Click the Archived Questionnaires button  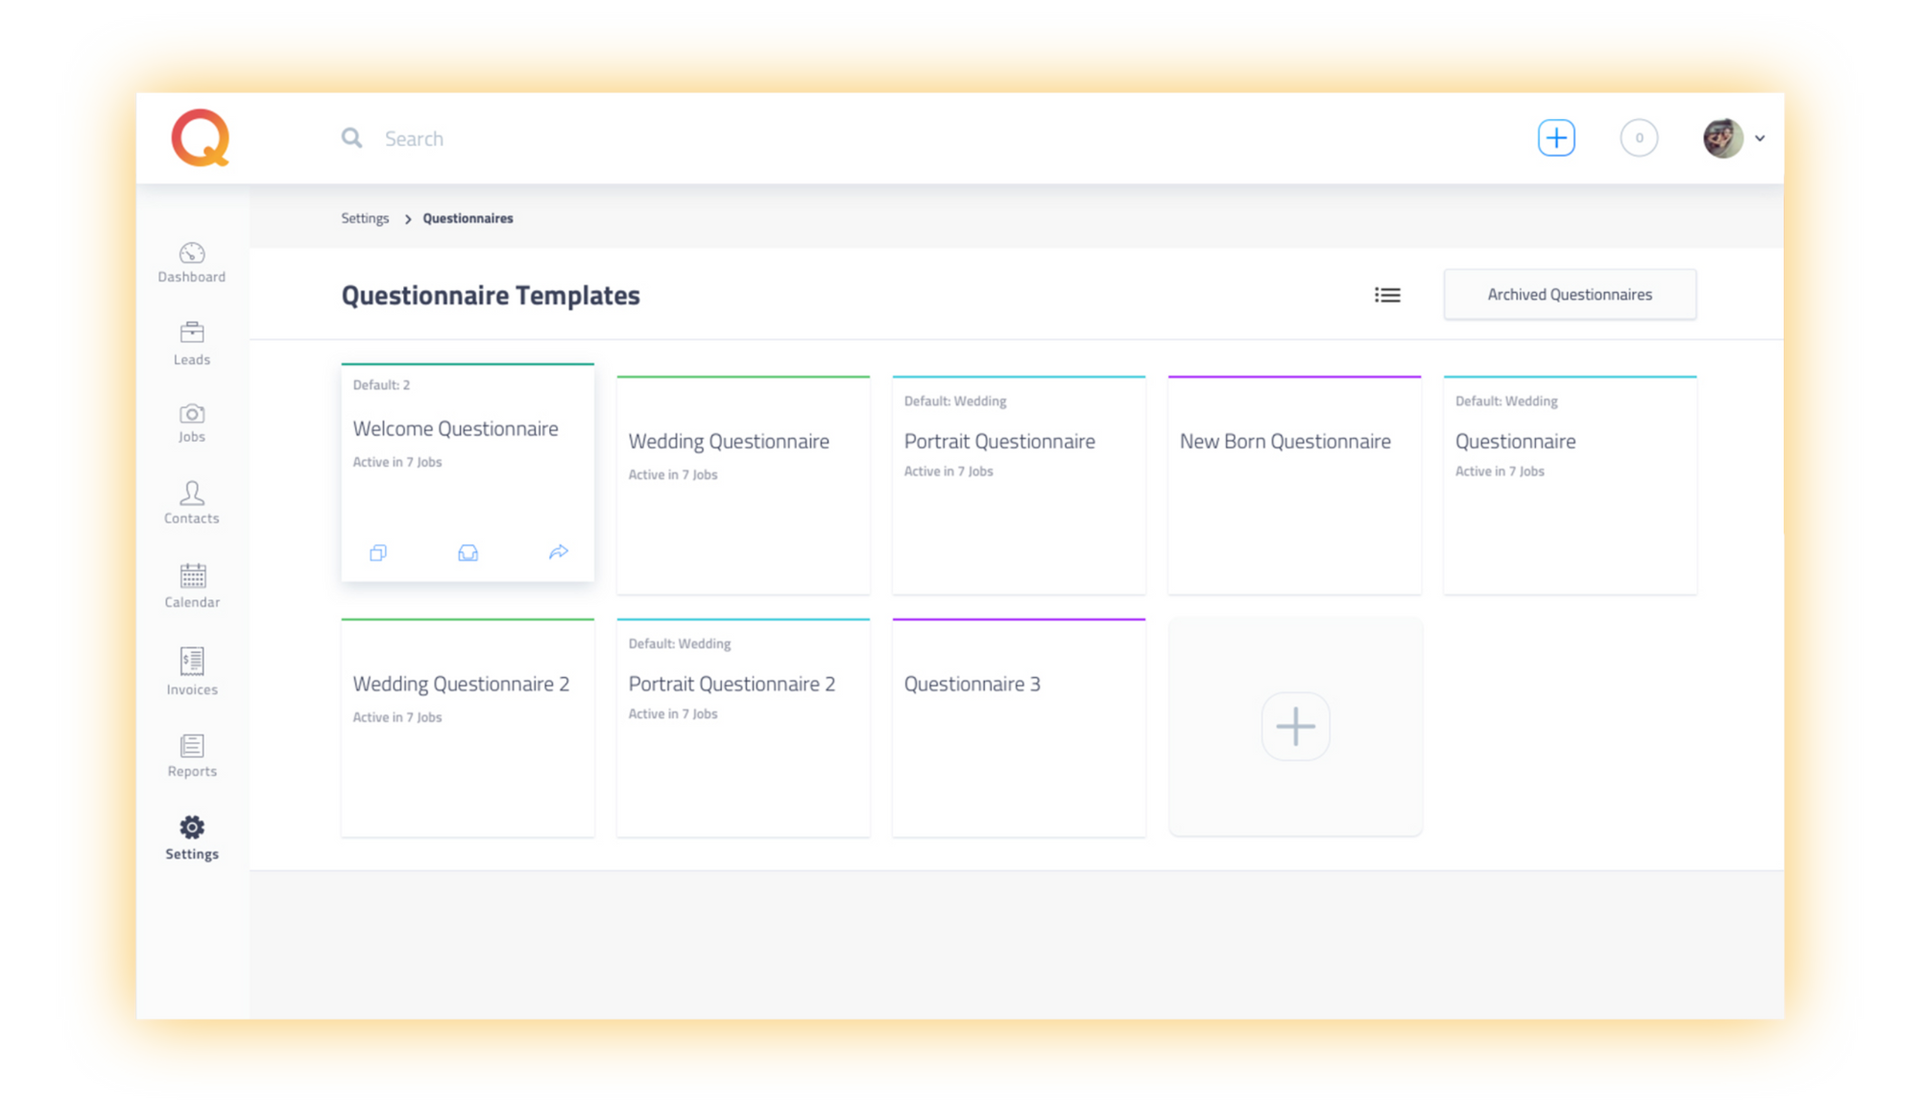tap(1565, 294)
